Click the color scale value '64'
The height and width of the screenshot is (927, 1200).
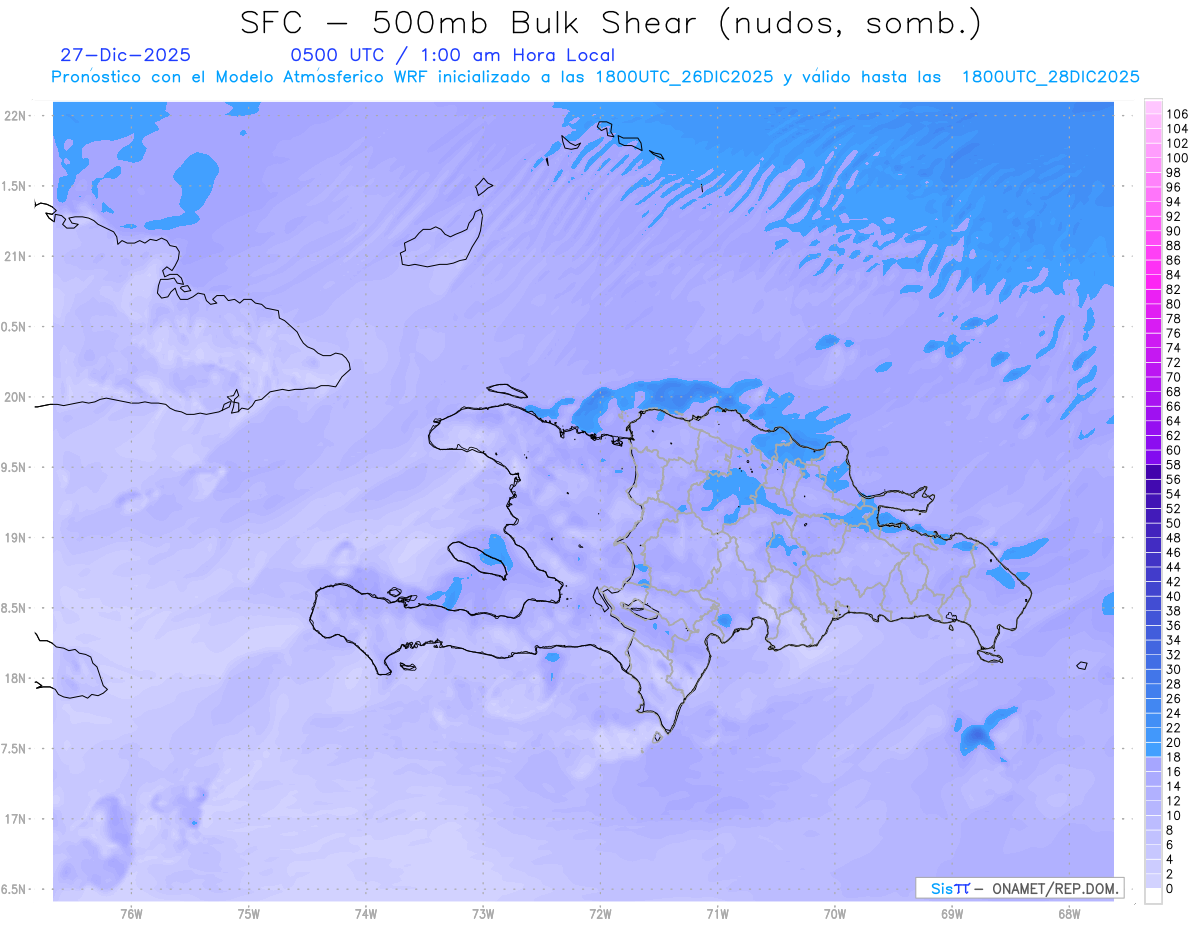1174,421
